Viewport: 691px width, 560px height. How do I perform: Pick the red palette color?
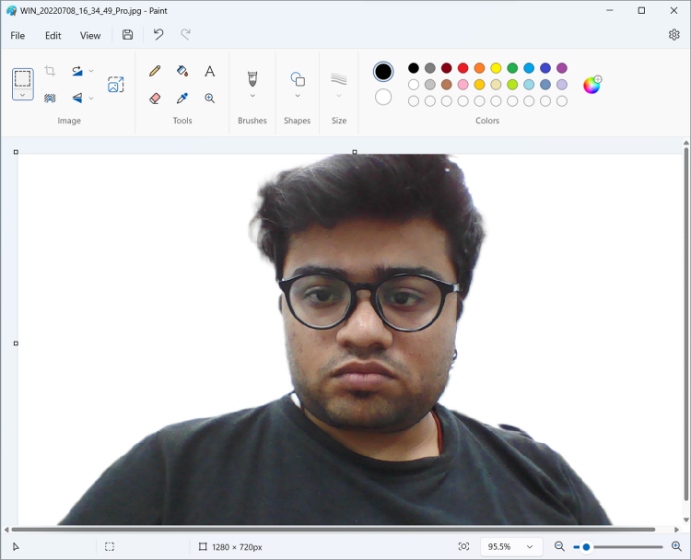(x=463, y=68)
